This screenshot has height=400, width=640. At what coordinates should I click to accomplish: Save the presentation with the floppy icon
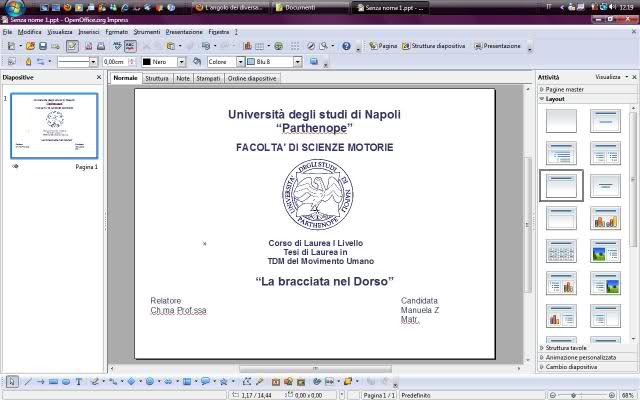pos(43,46)
